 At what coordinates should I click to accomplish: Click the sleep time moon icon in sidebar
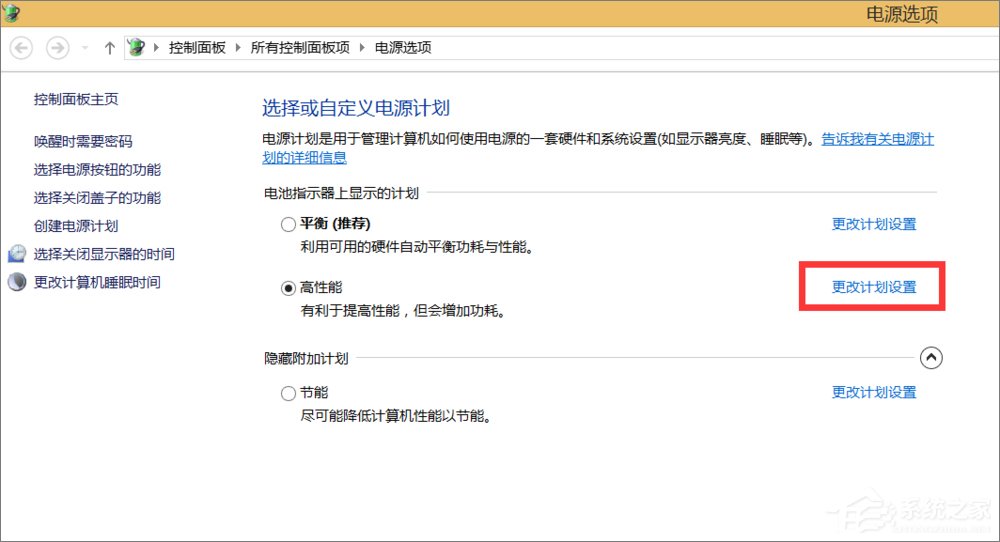click(x=17, y=282)
